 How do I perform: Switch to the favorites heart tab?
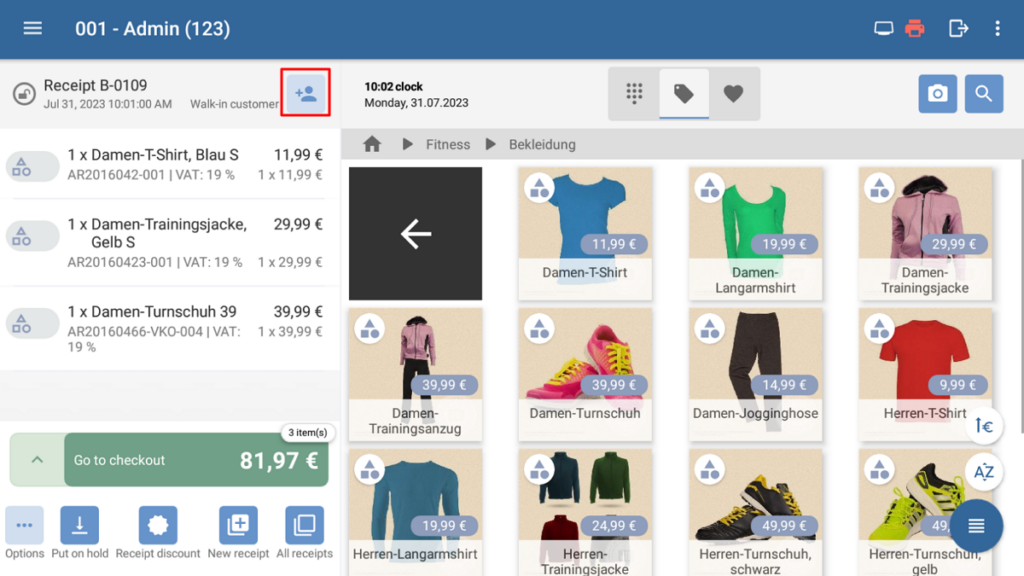coord(734,94)
